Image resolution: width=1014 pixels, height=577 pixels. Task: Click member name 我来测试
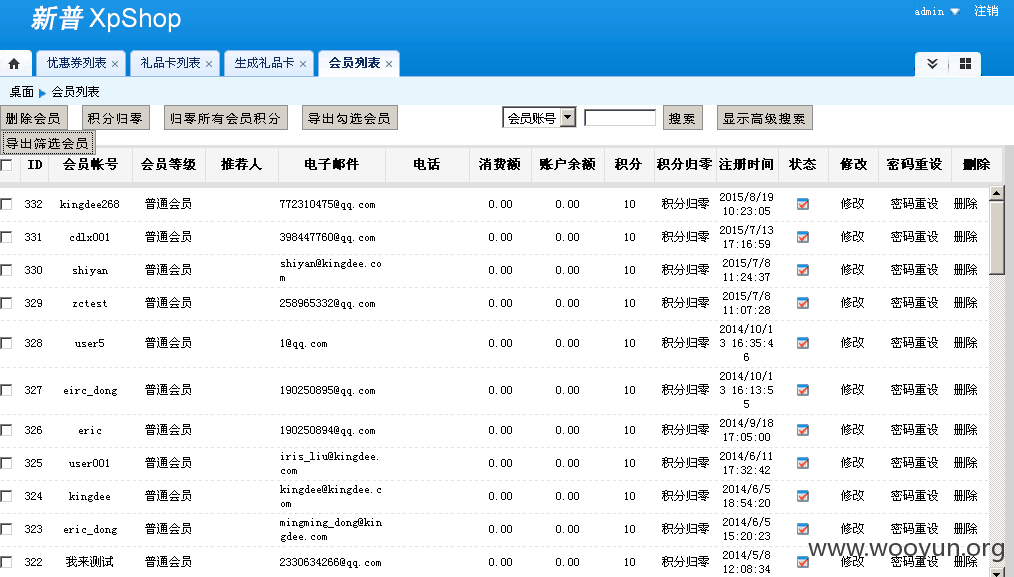[x=89, y=561]
